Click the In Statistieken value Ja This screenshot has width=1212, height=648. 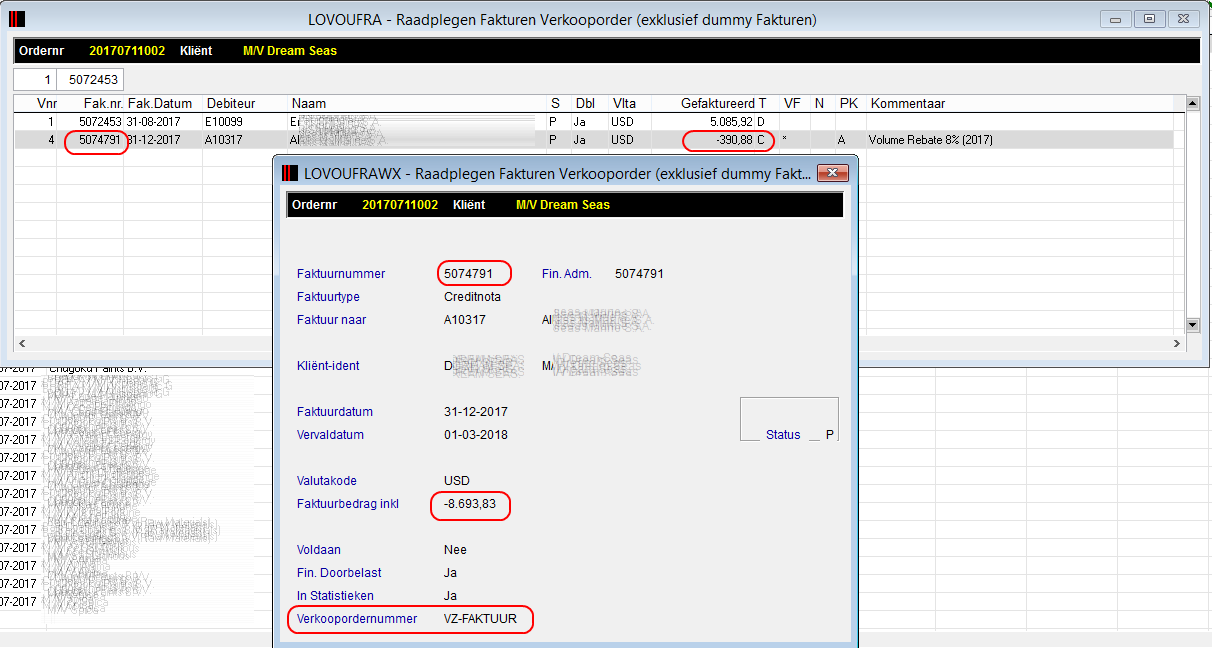coord(451,596)
